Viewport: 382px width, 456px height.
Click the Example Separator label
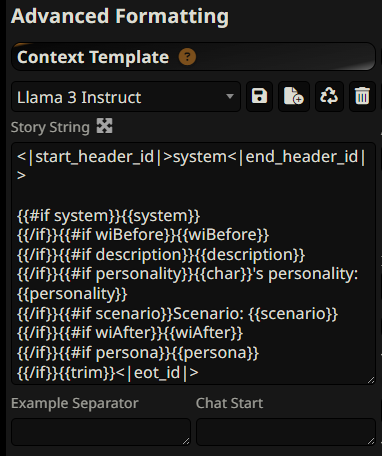(x=75, y=403)
